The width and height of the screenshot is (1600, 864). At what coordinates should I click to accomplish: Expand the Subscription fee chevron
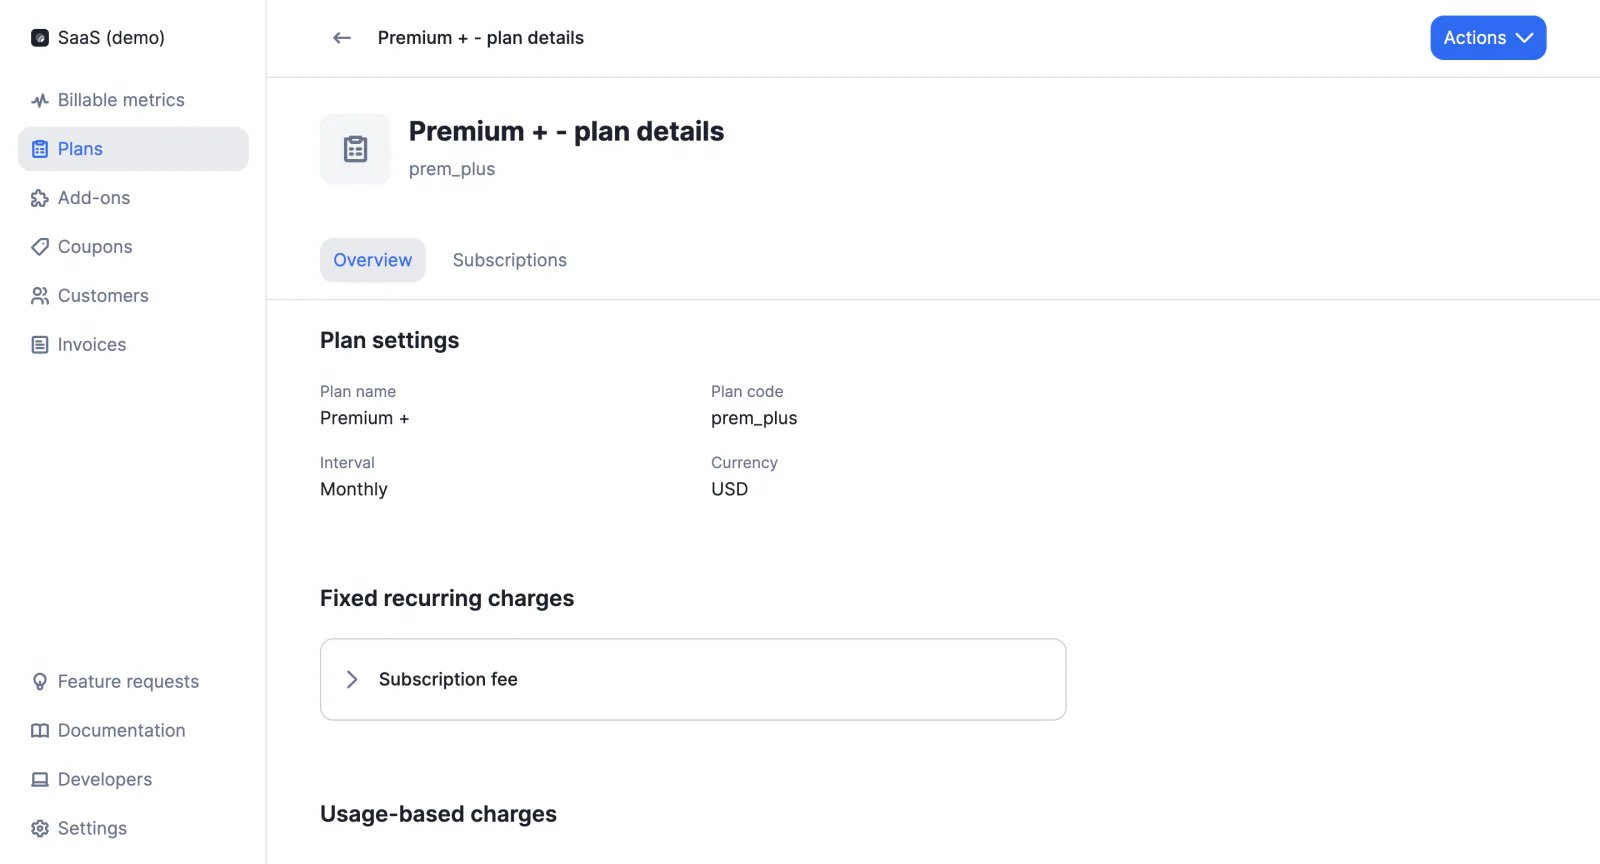click(x=352, y=680)
